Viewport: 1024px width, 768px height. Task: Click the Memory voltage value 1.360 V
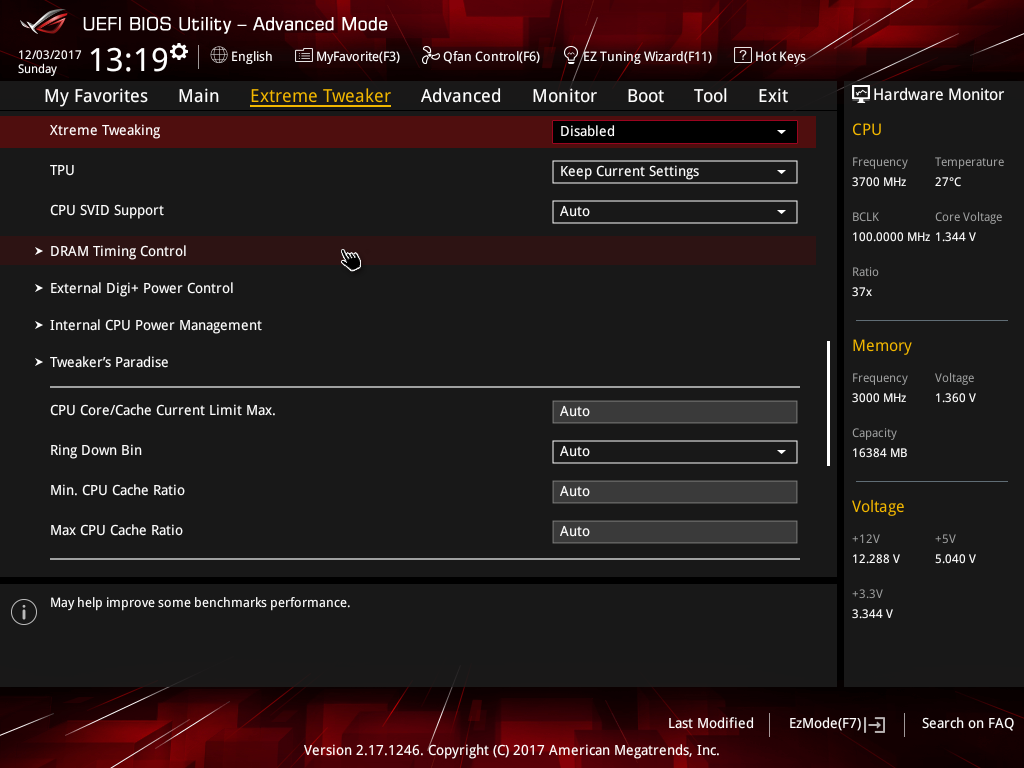(x=955, y=398)
